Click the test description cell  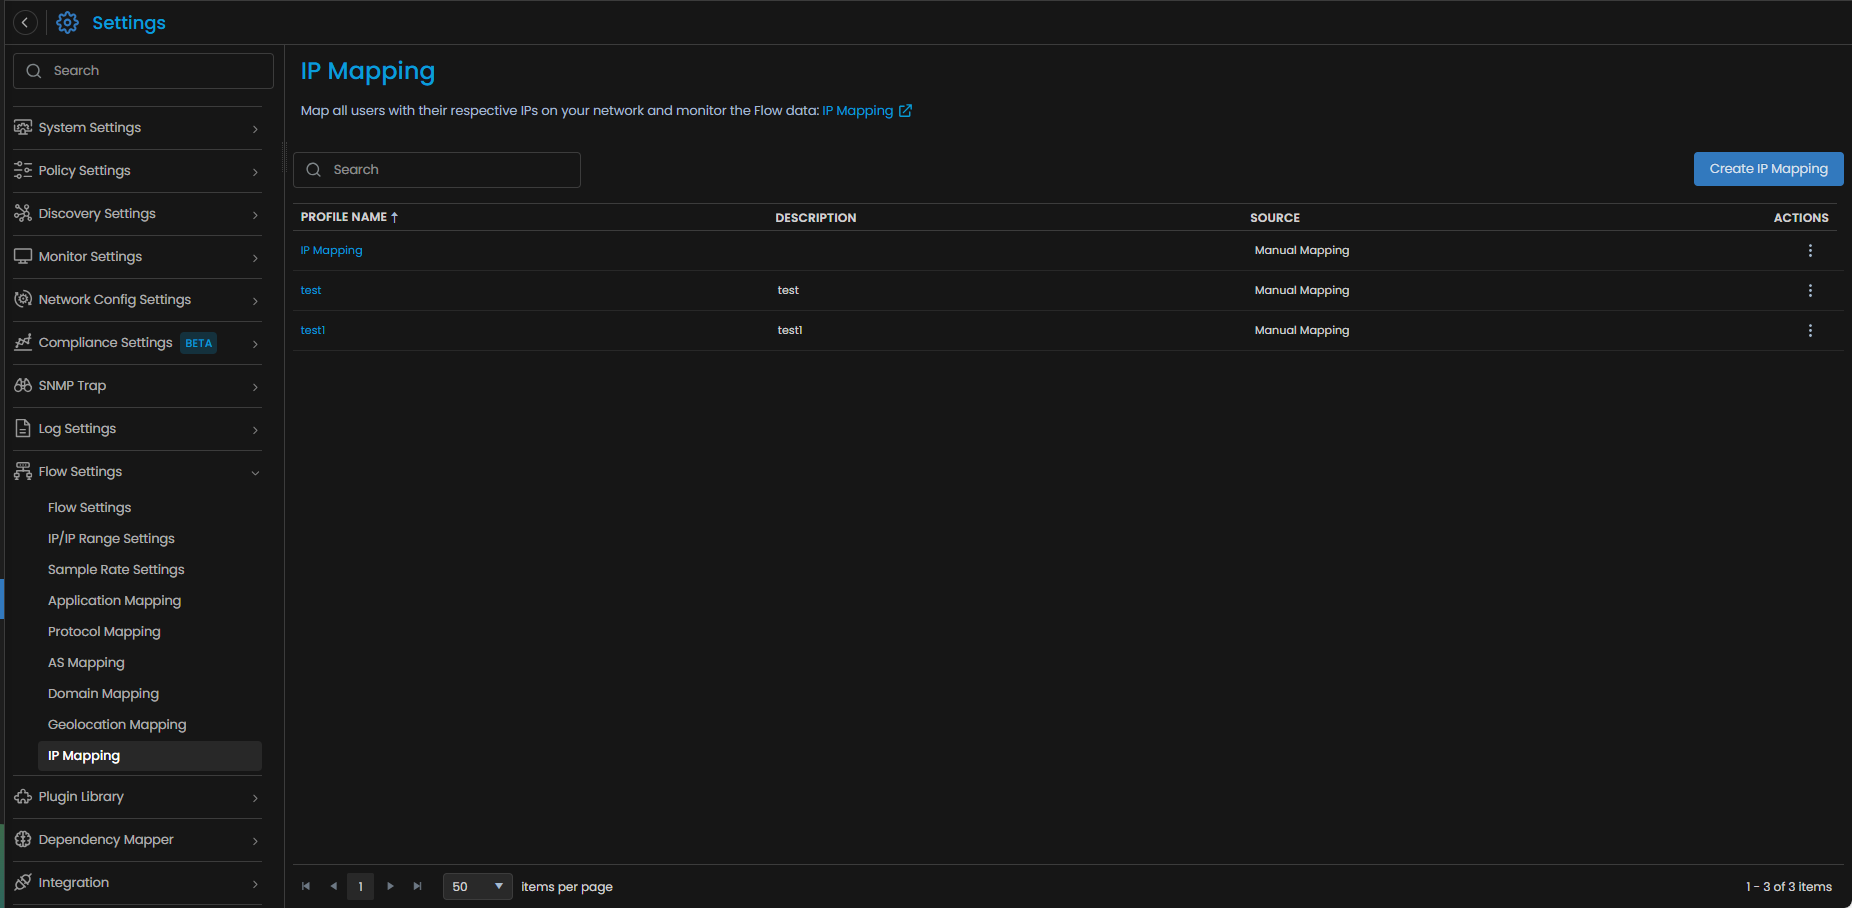click(788, 290)
